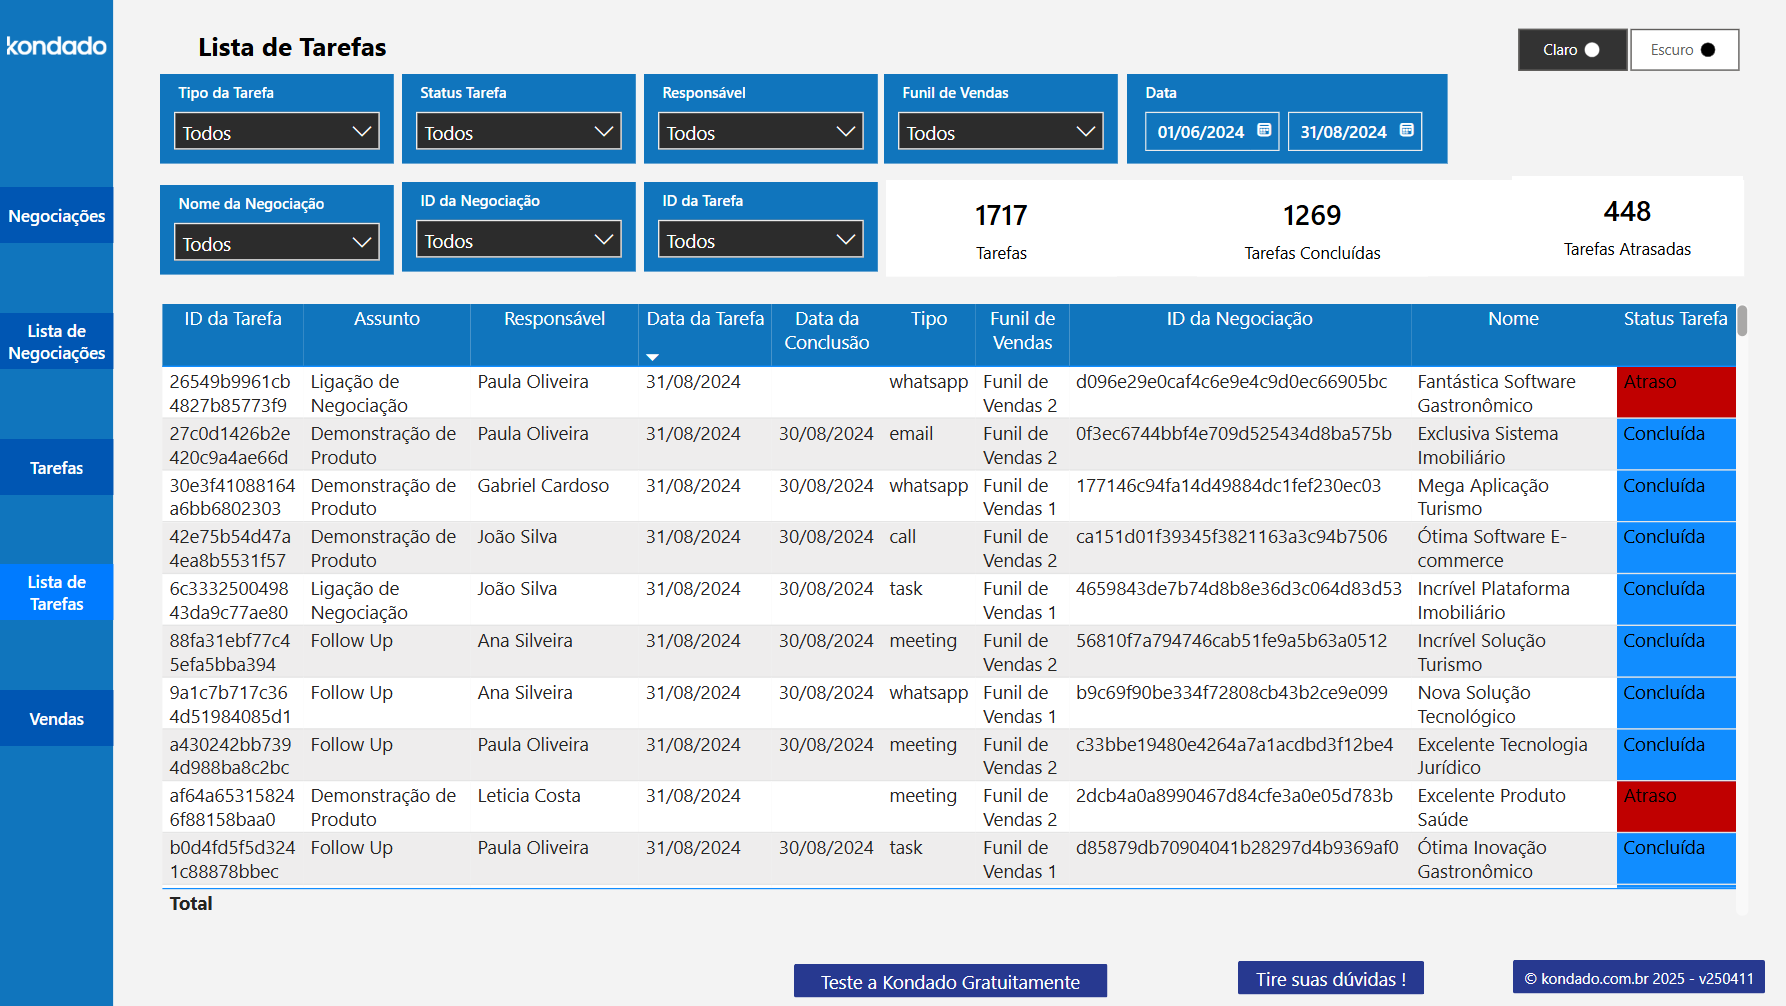
Task: Expand the Nome da Negociação dropdown
Action: tap(277, 241)
